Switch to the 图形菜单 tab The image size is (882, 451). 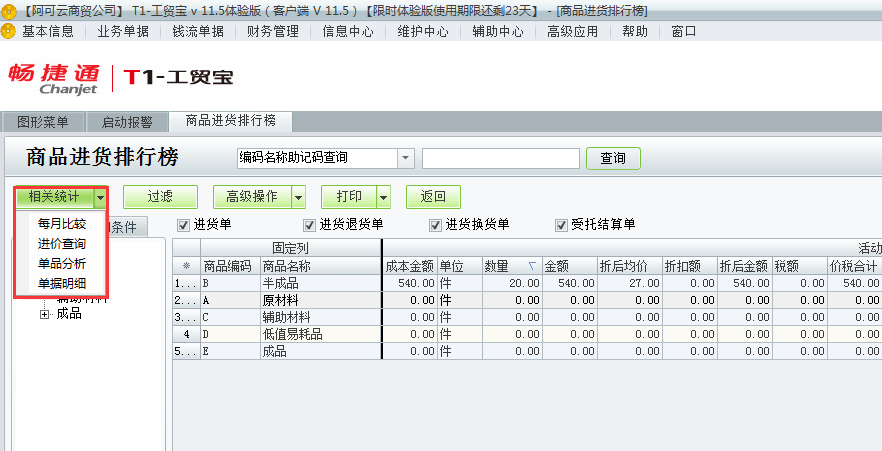click(43, 122)
